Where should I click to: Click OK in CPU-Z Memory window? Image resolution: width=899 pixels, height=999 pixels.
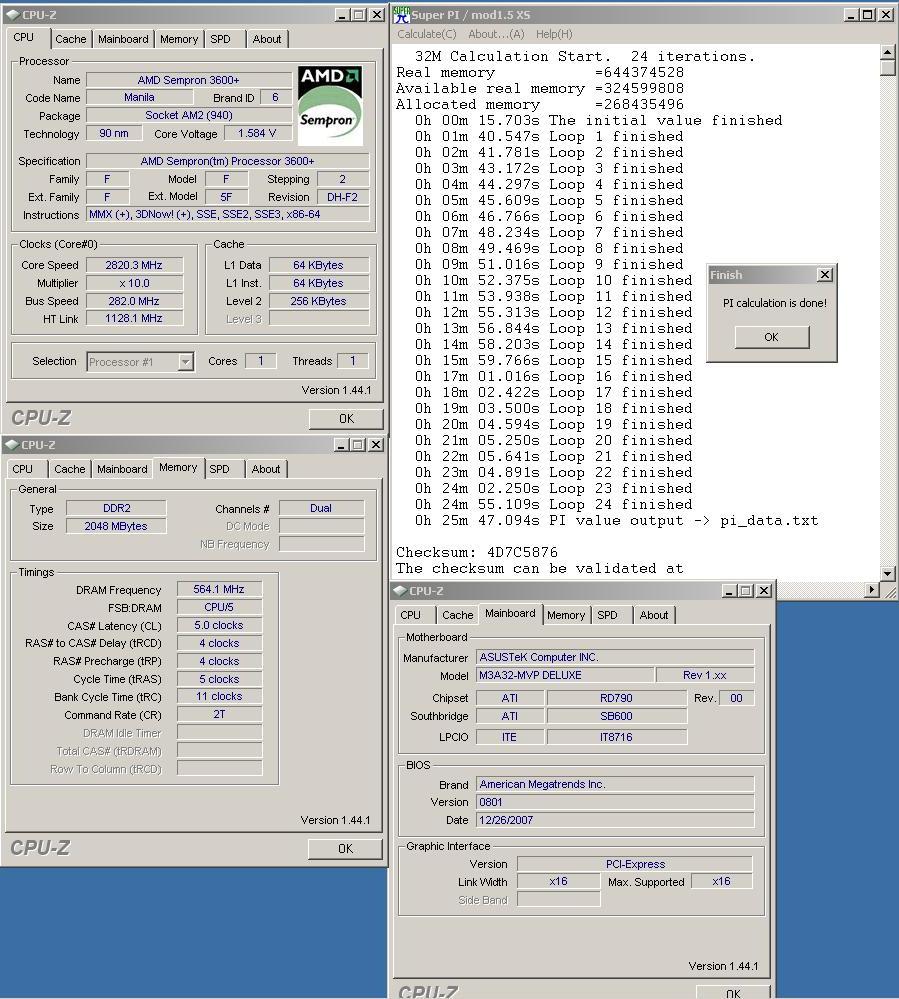point(345,849)
